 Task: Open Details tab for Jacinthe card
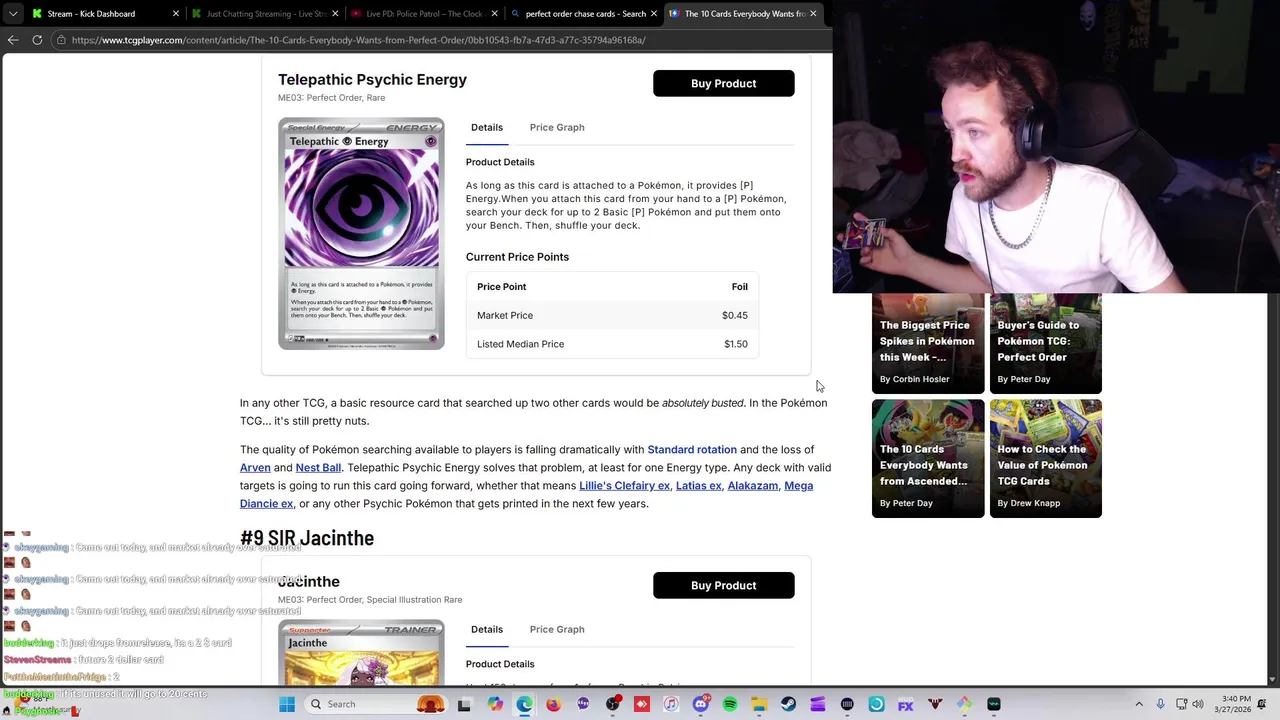(x=487, y=629)
